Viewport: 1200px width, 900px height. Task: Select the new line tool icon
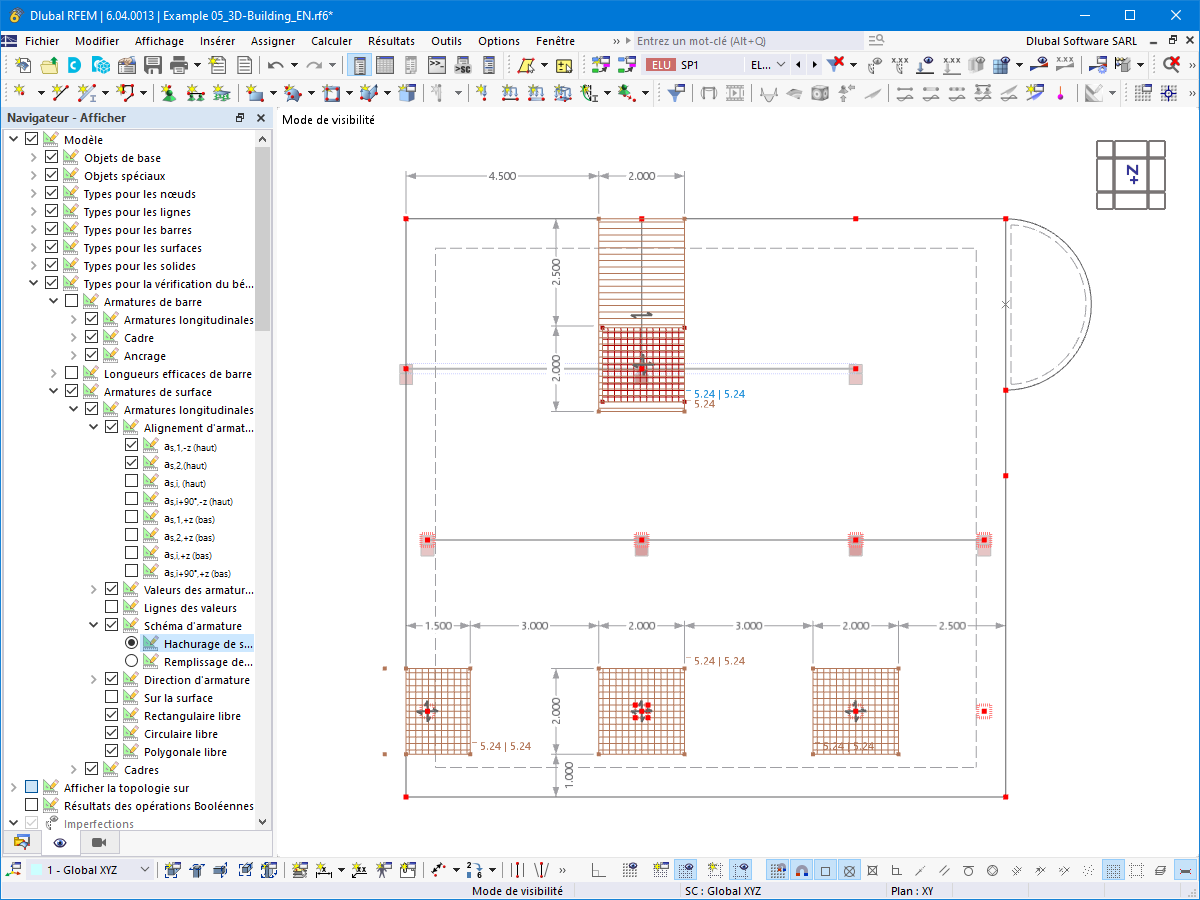coord(60,93)
